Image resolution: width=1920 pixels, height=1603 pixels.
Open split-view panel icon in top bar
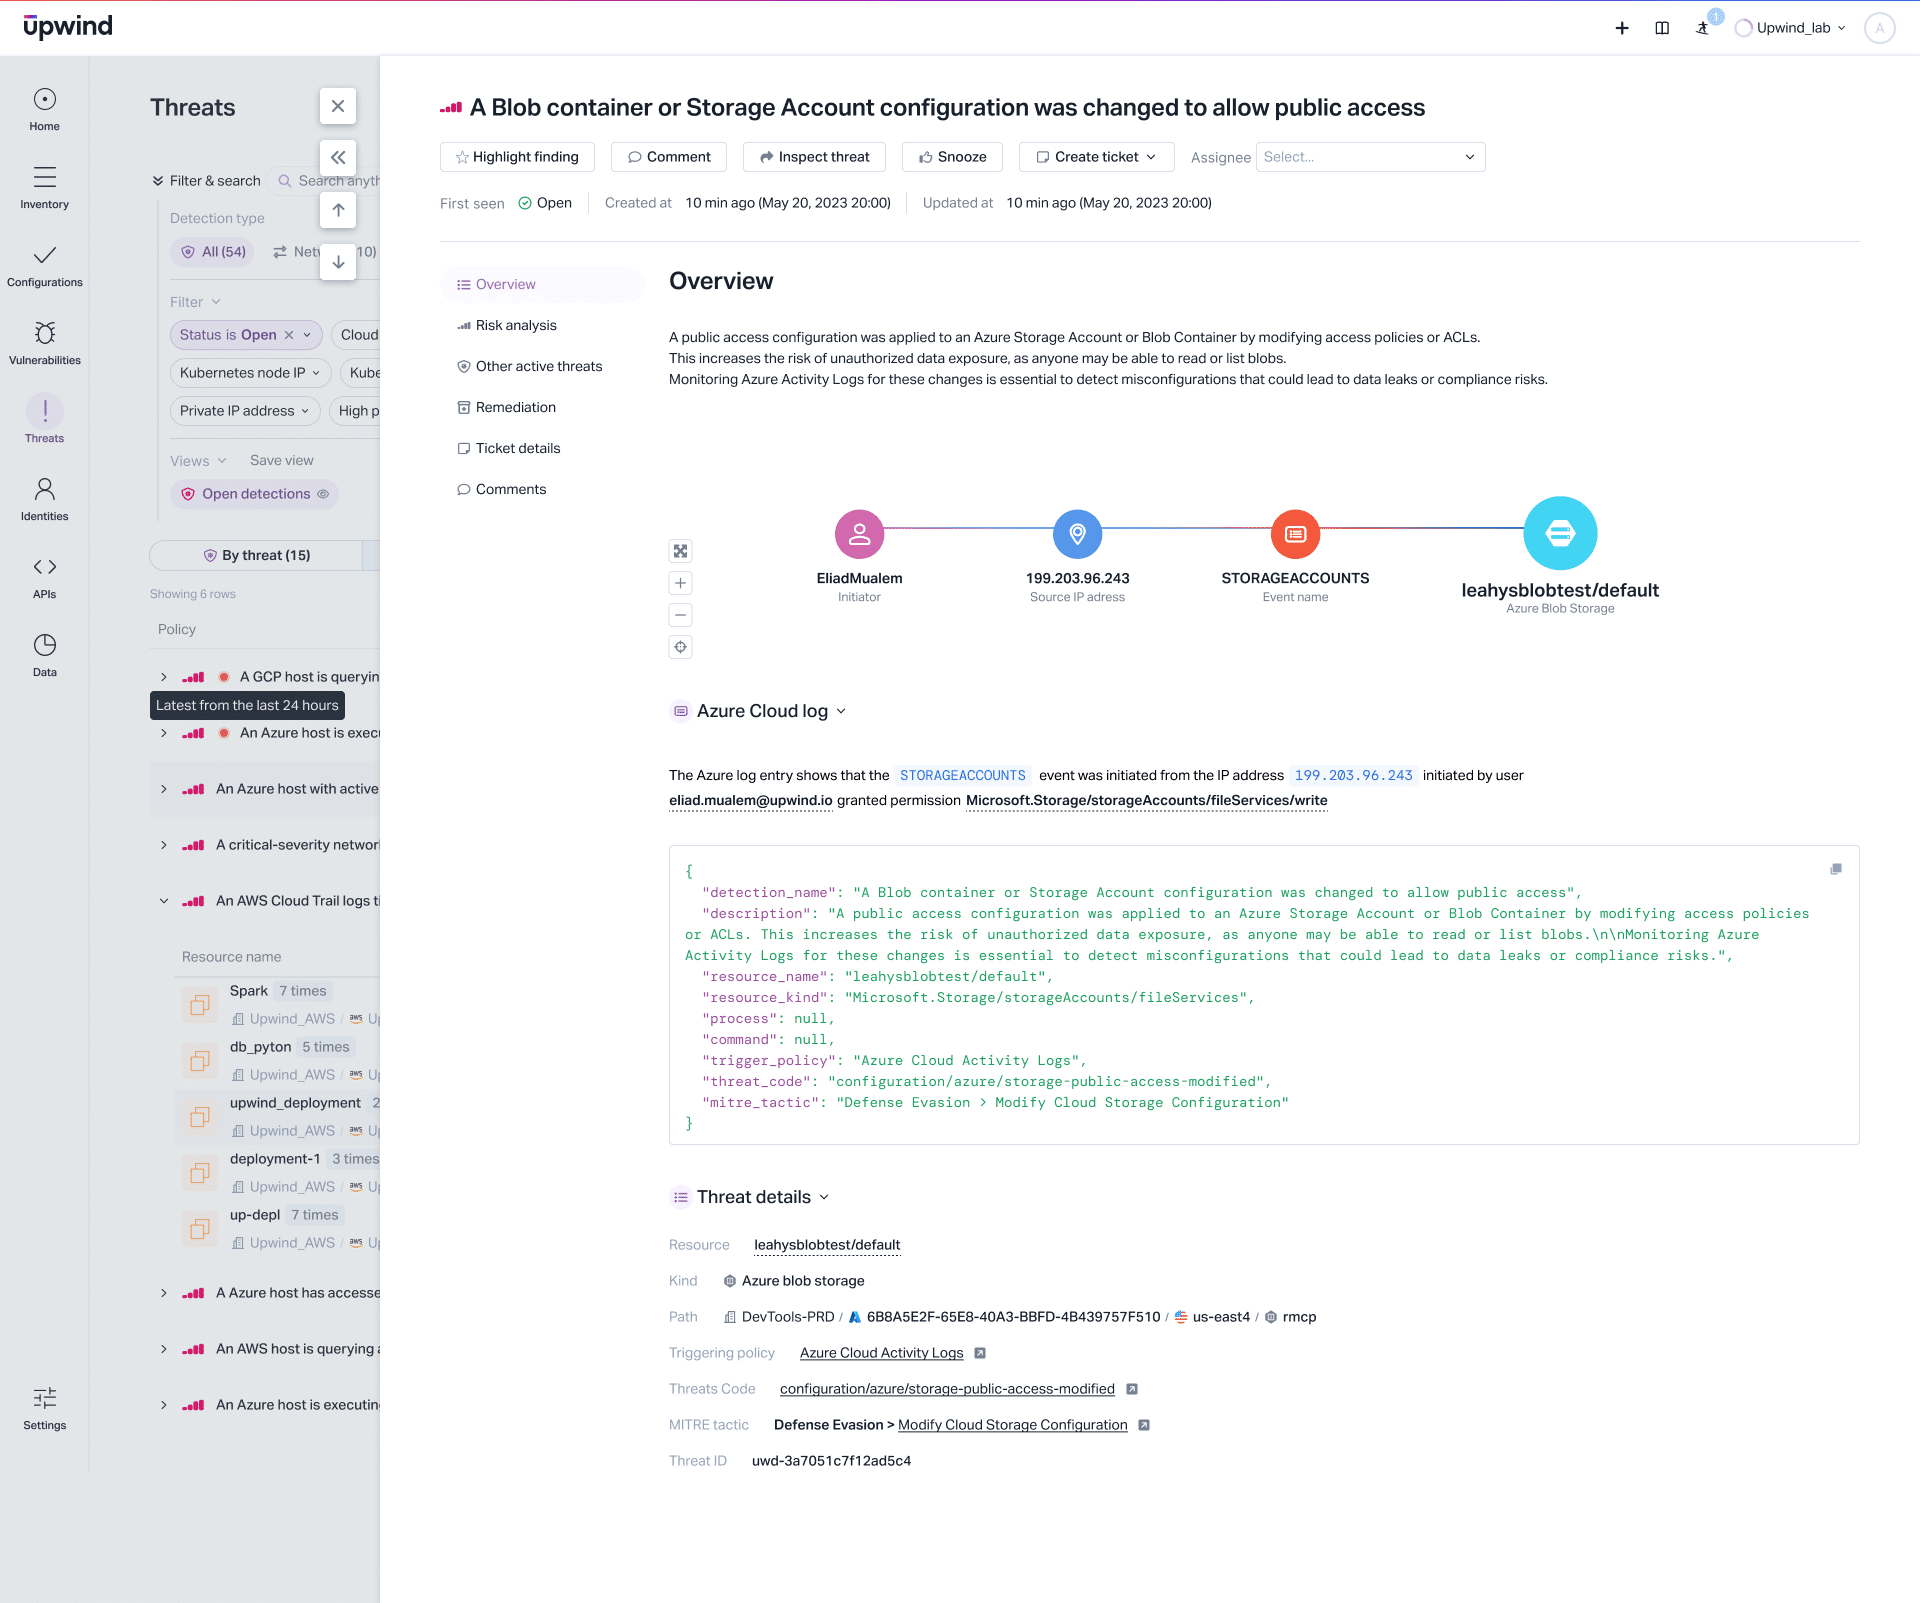point(1662,28)
